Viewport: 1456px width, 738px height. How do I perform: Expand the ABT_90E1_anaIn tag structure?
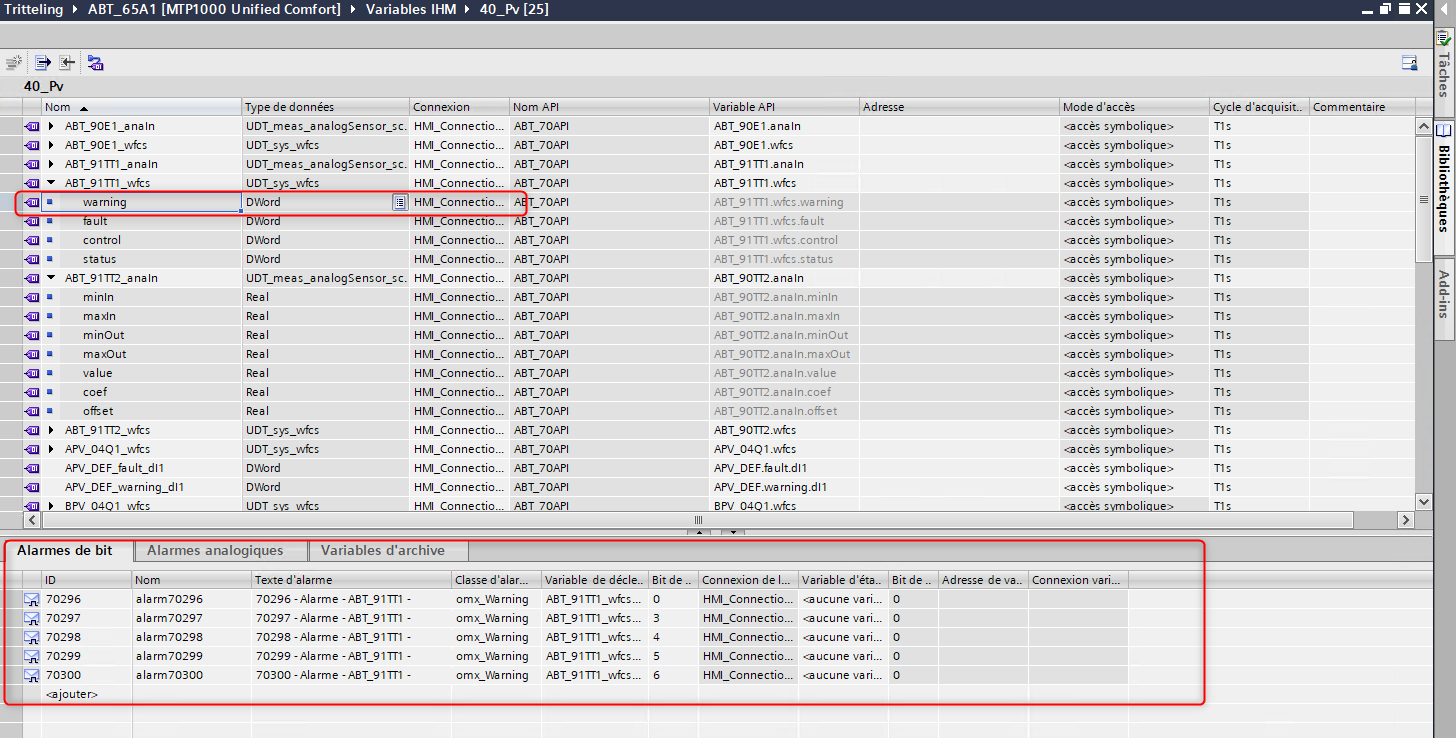coord(51,126)
